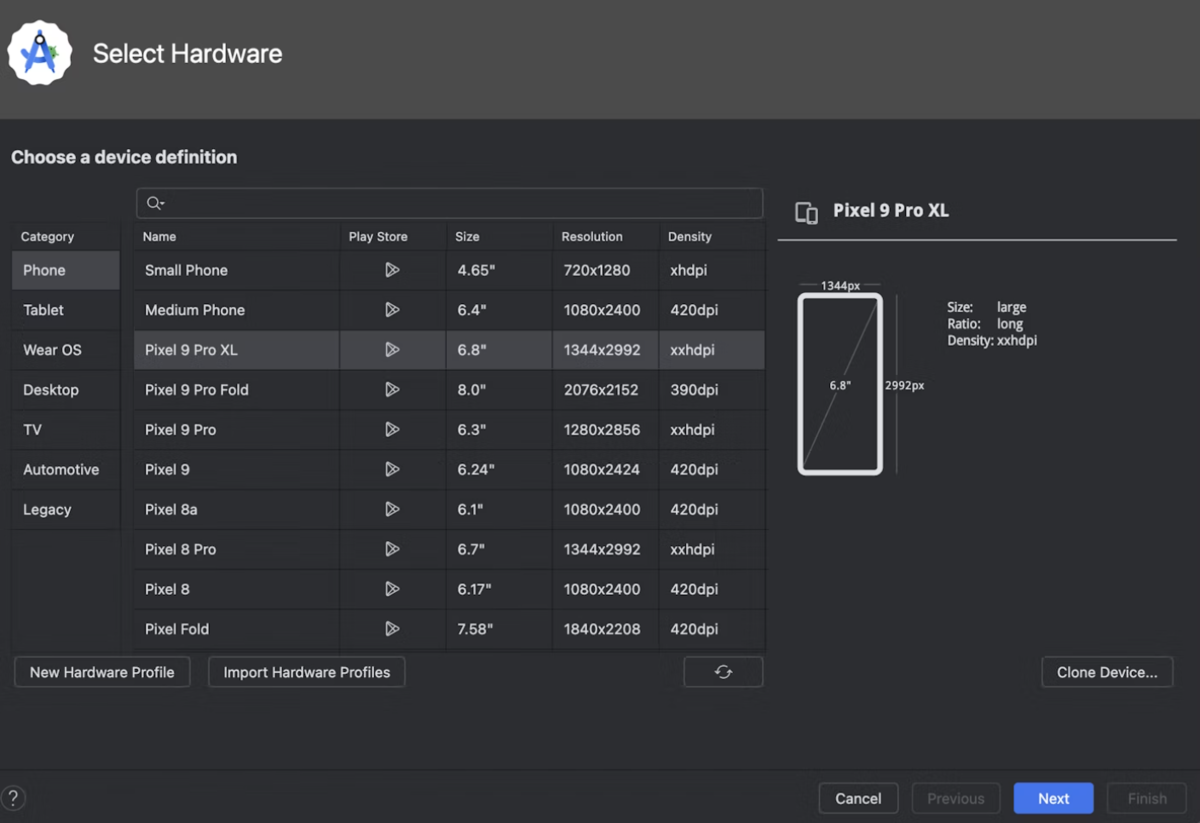Select the Desktop category
Image resolution: width=1200 pixels, height=823 pixels.
click(x=66, y=390)
